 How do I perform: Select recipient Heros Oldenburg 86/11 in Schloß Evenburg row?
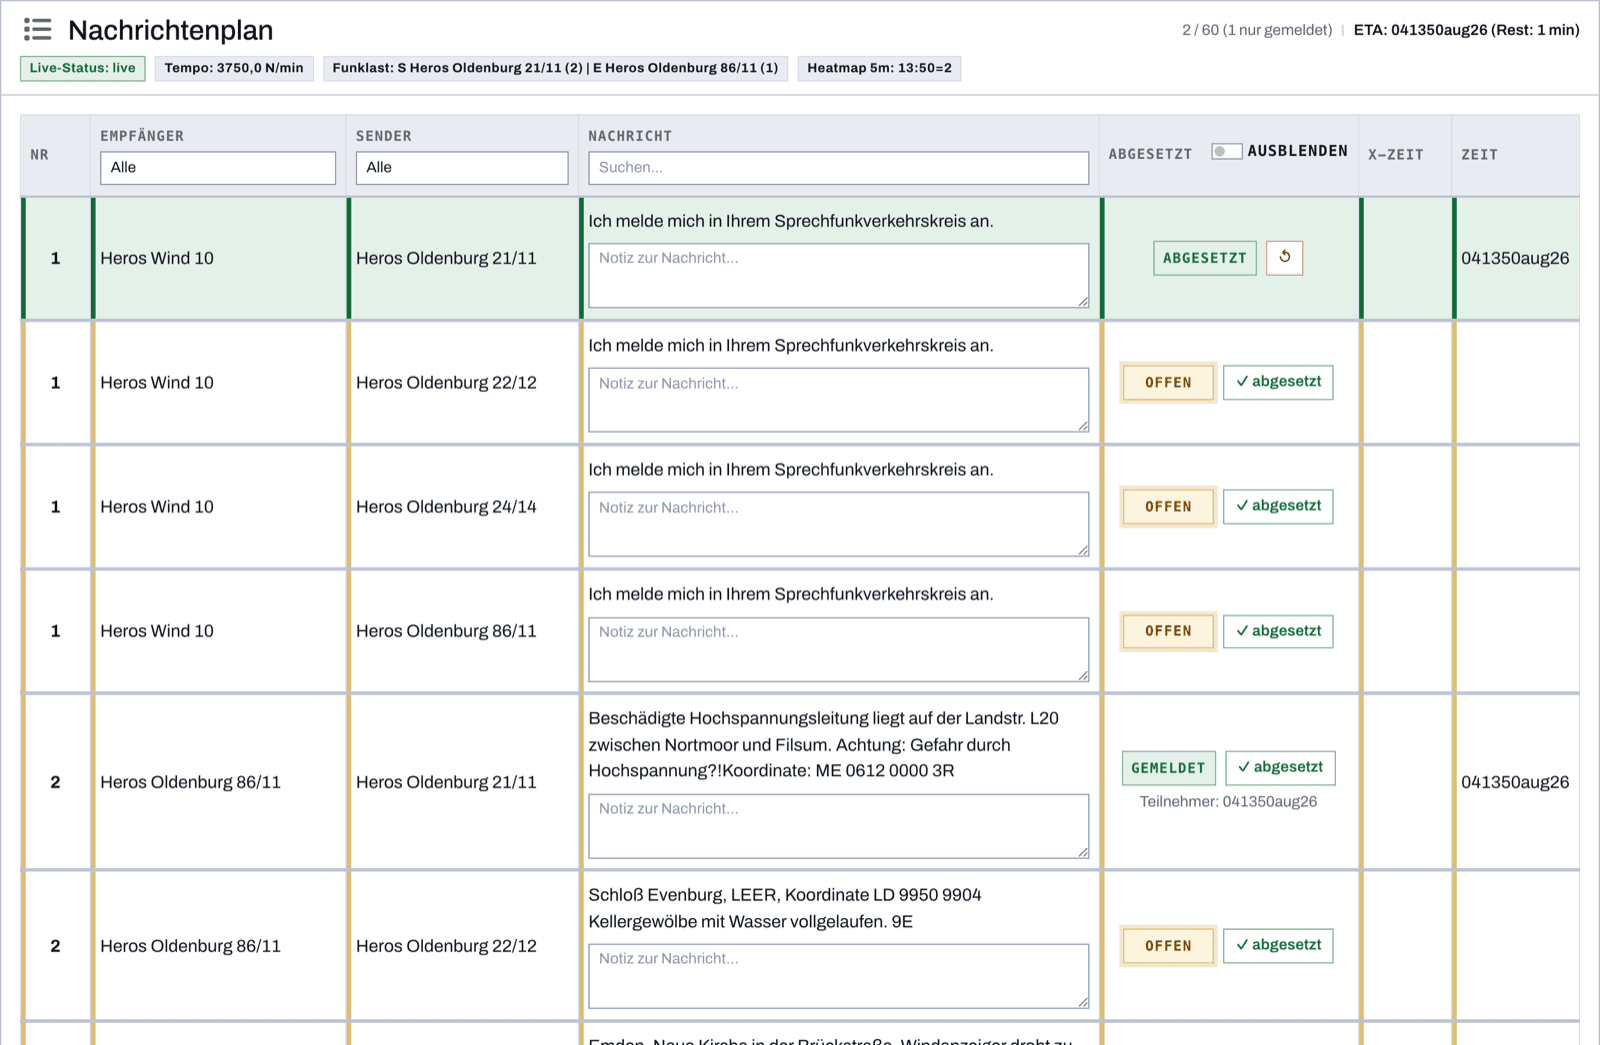tap(190, 946)
